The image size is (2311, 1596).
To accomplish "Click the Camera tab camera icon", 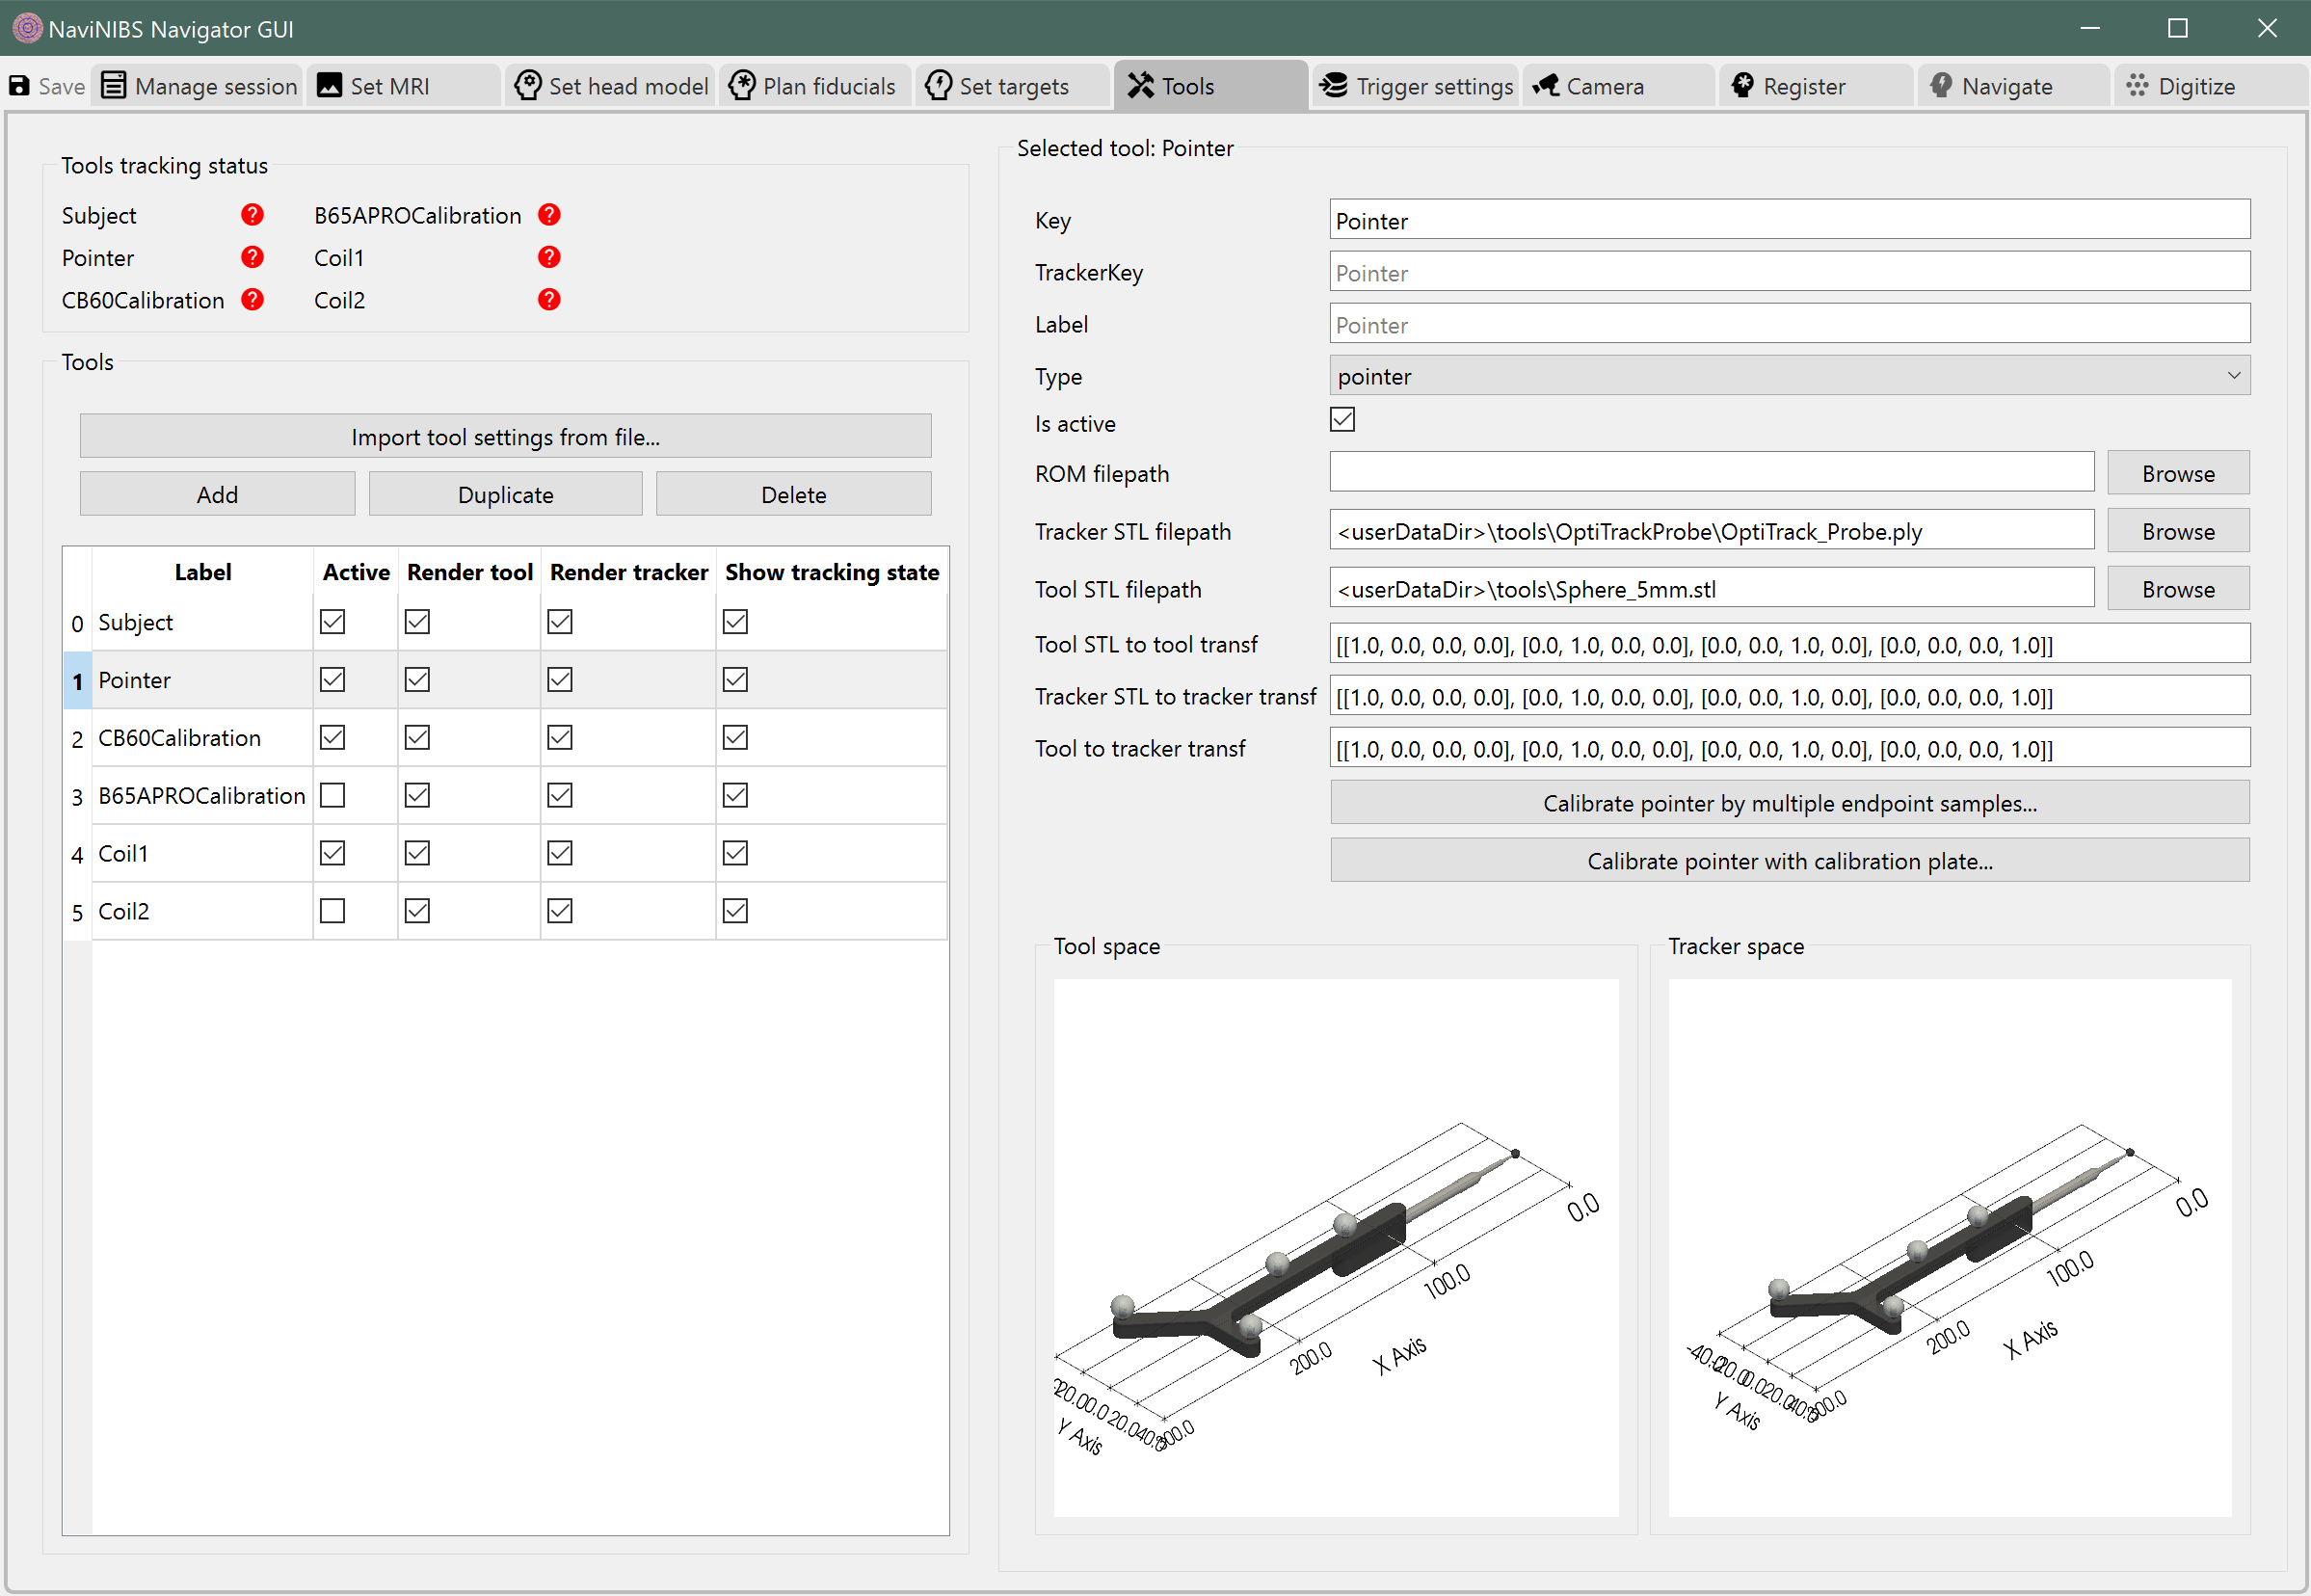I will tap(1546, 86).
